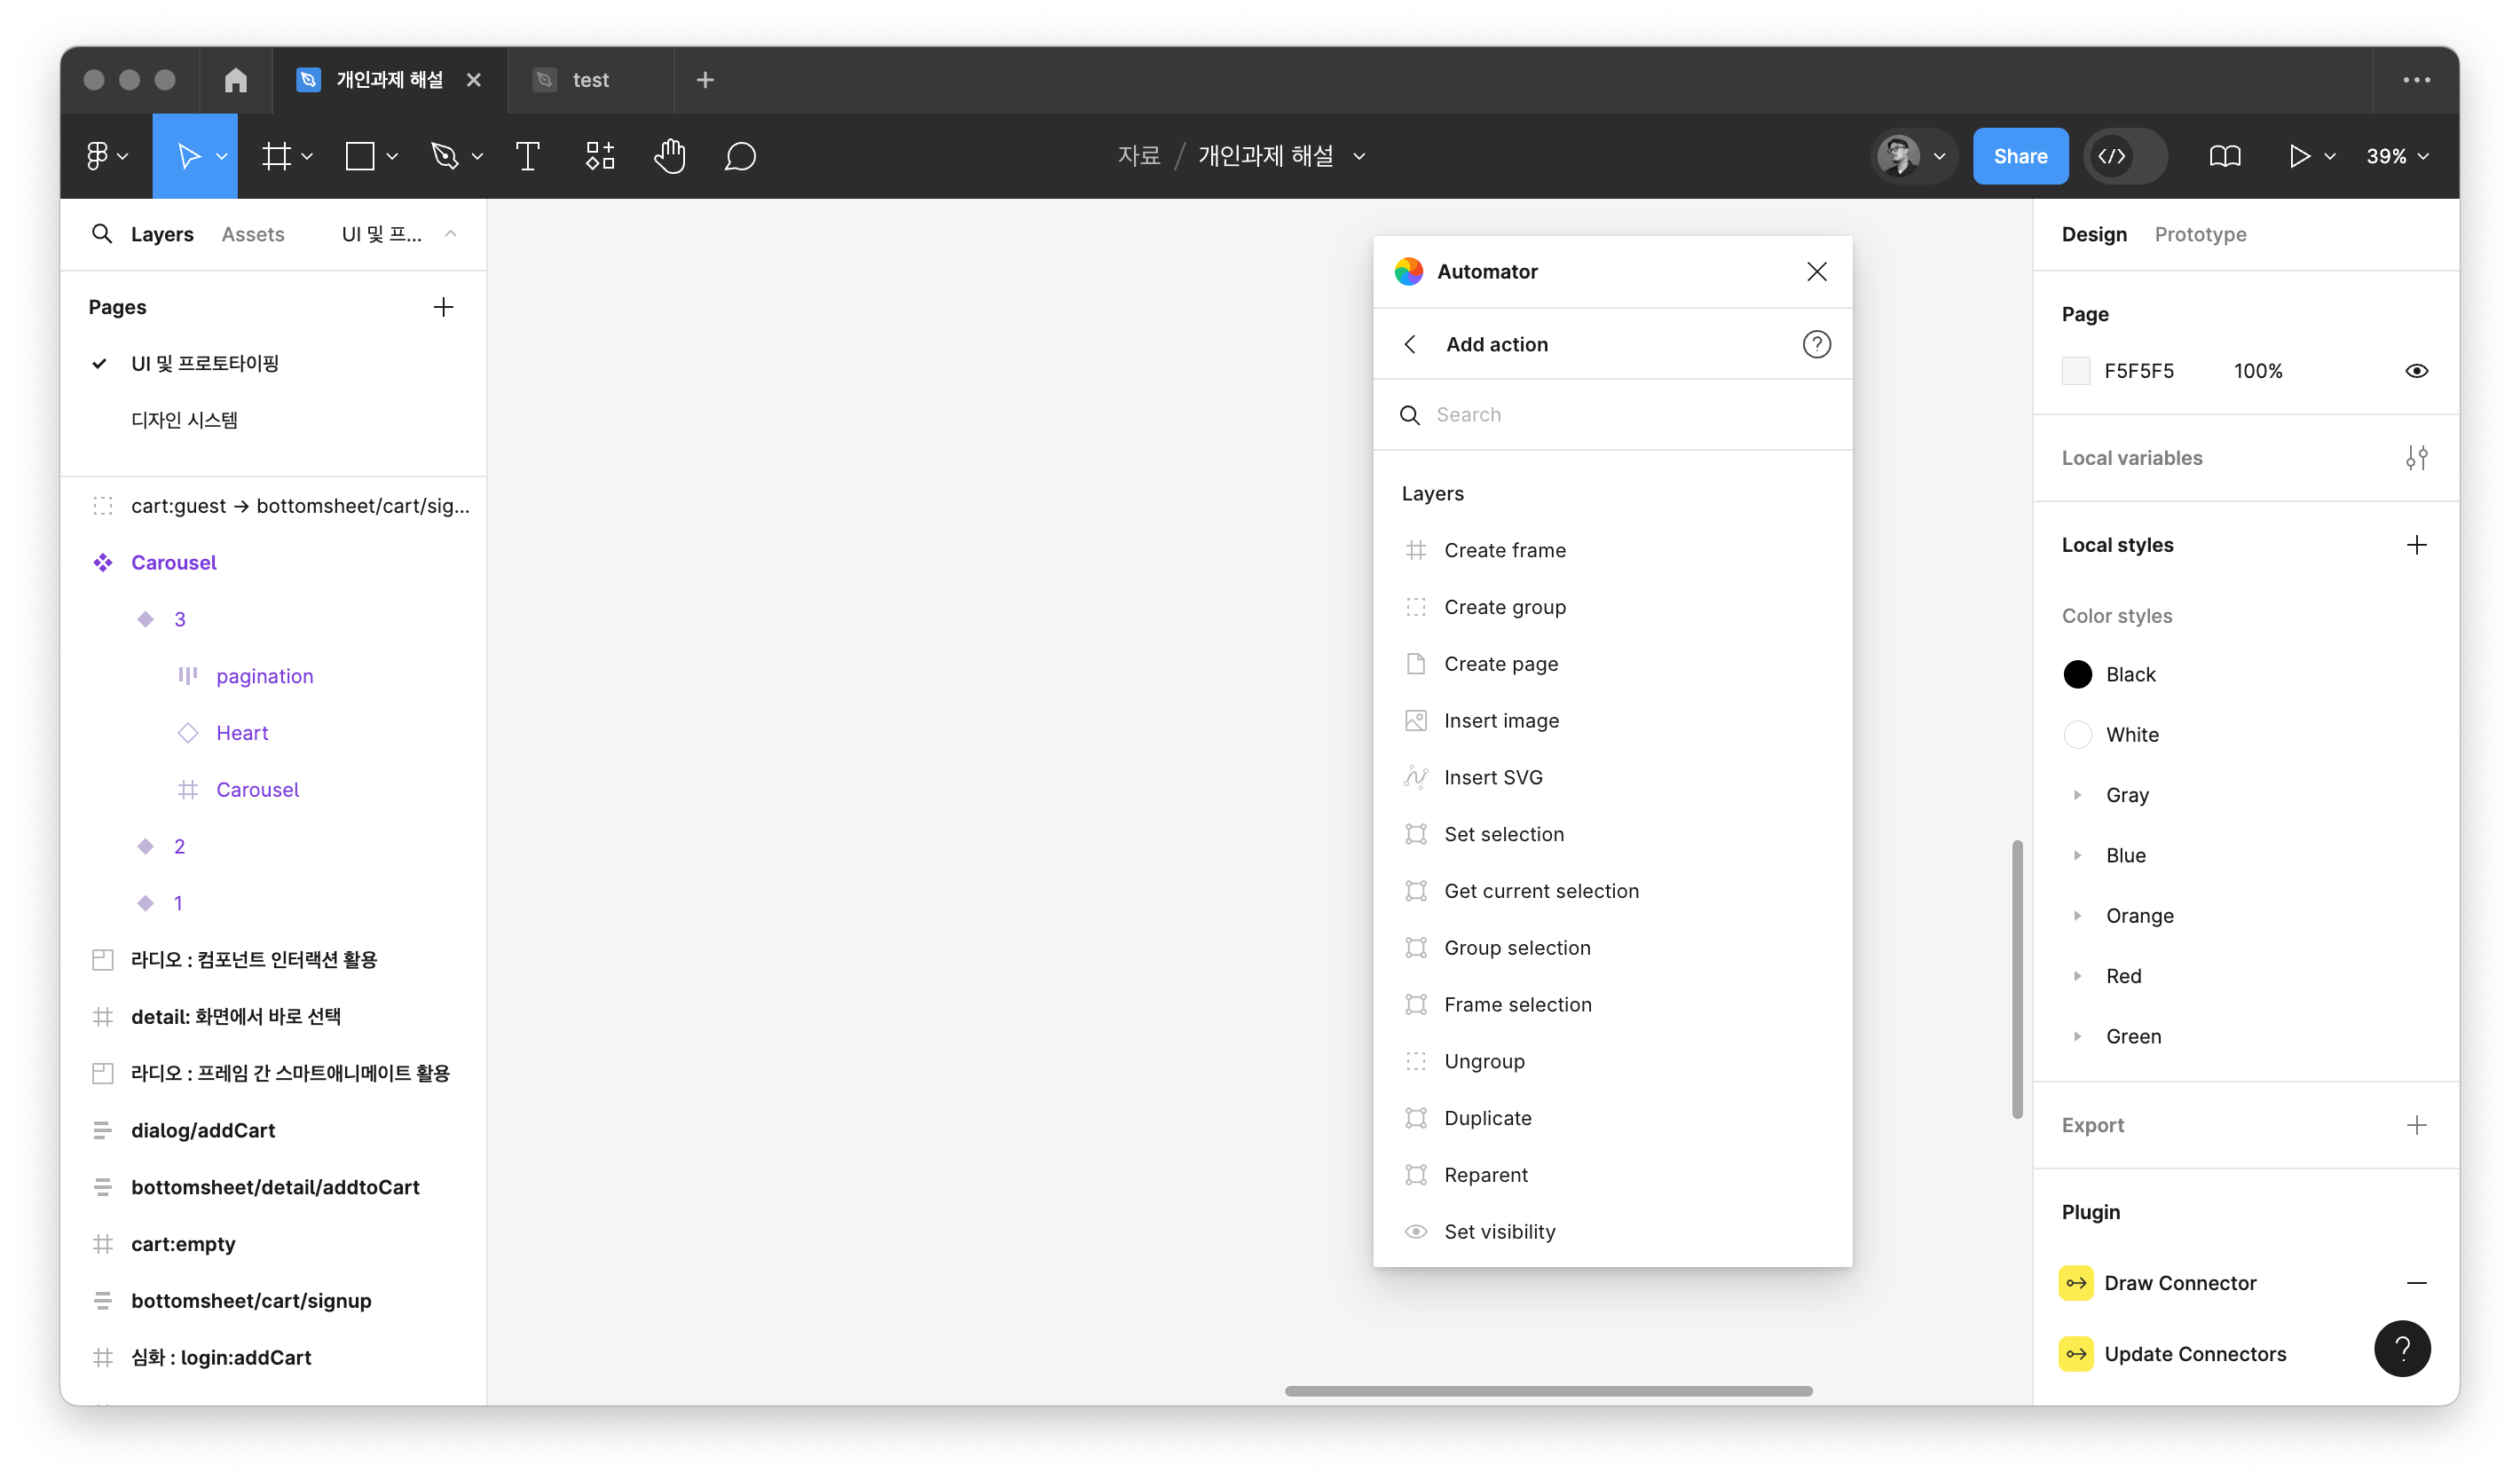Switch to the test file tab

pyautogui.click(x=590, y=80)
